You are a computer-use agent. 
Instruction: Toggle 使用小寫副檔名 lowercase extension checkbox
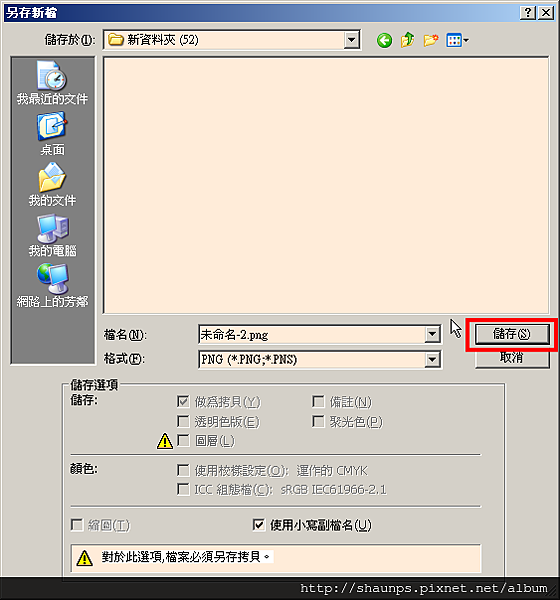pos(259,525)
